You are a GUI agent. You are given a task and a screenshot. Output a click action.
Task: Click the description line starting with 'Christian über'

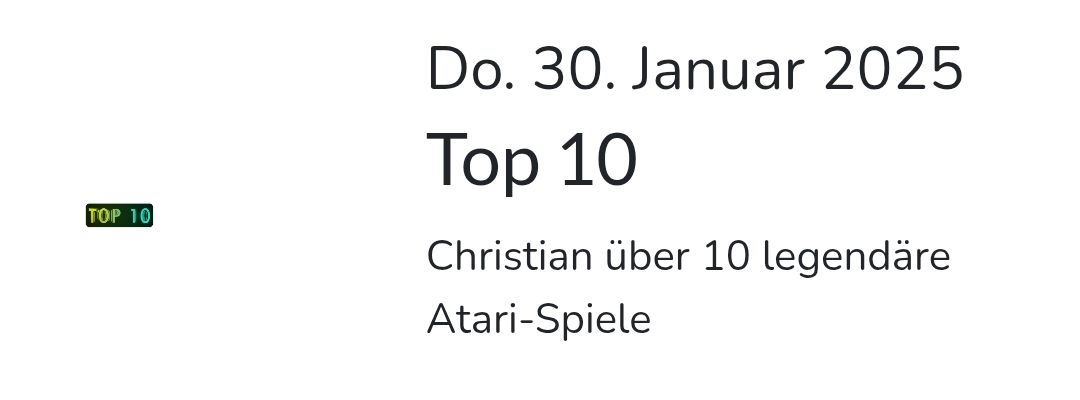coord(688,257)
